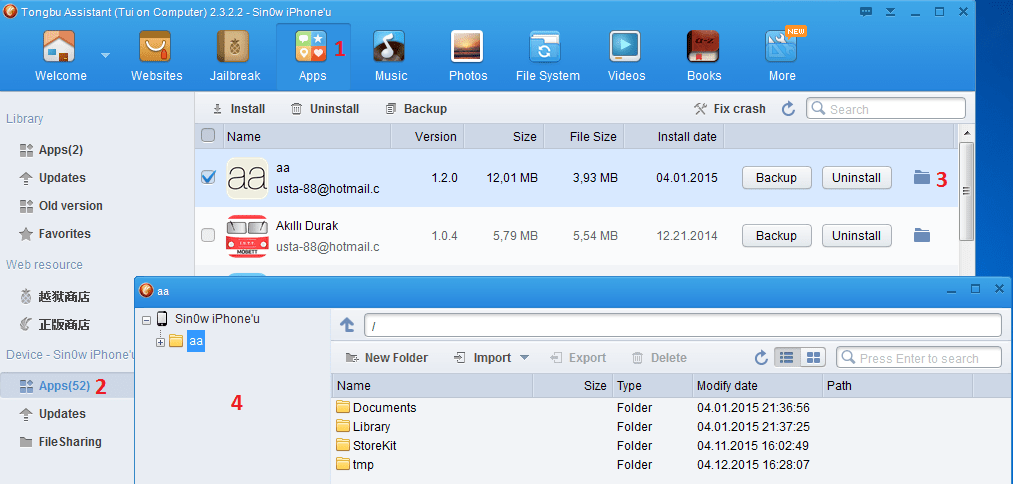
Task: Open the folder icon for aa app
Action: 922,177
